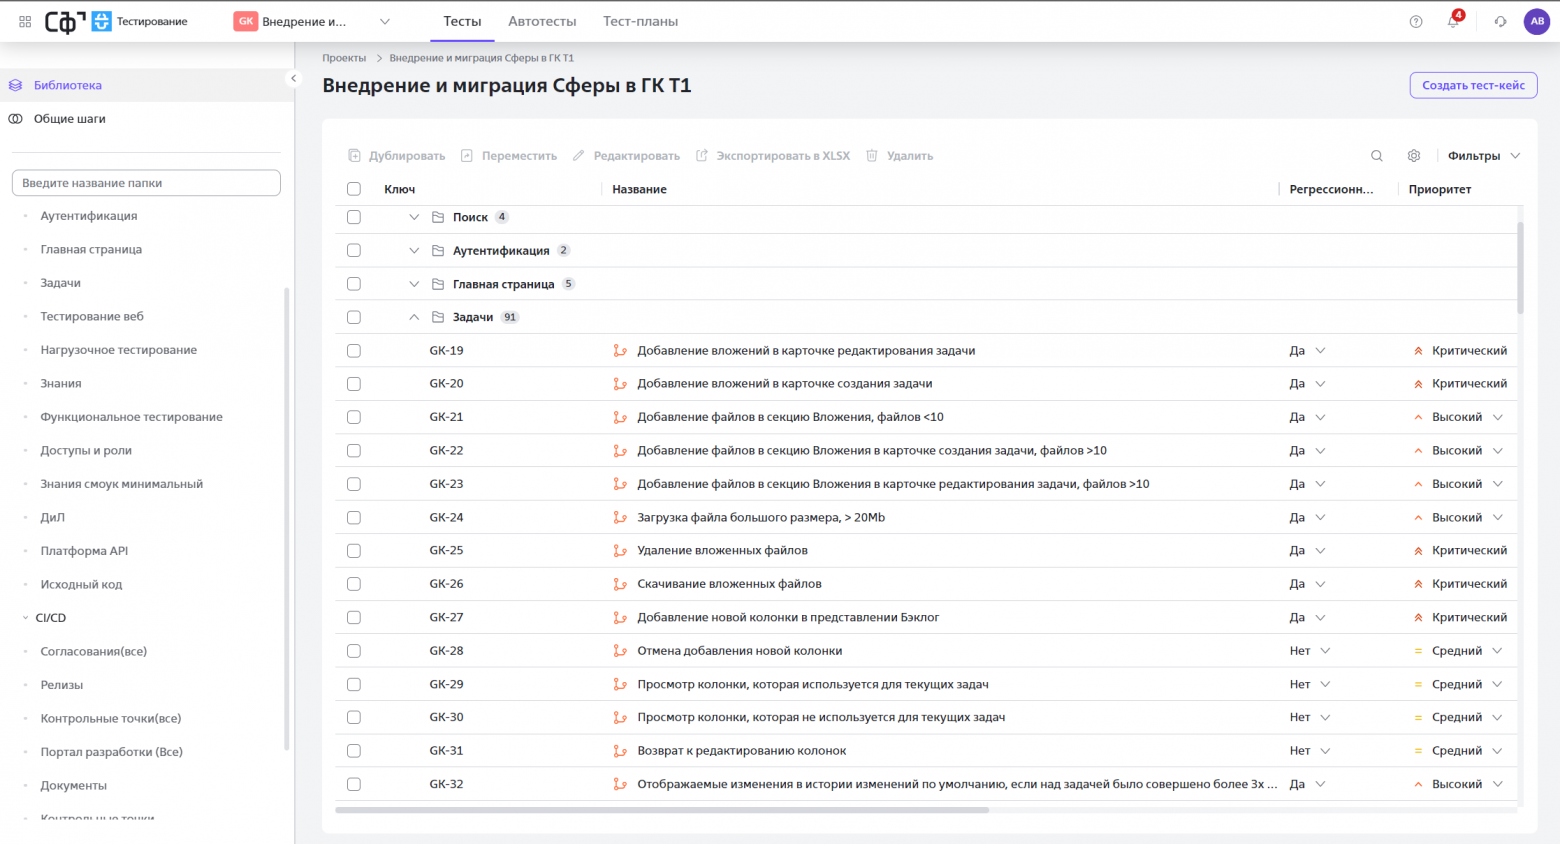Go to Проекты breadcrumb link
Viewport: 1560px width, 844px height.
[x=344, y=58]
